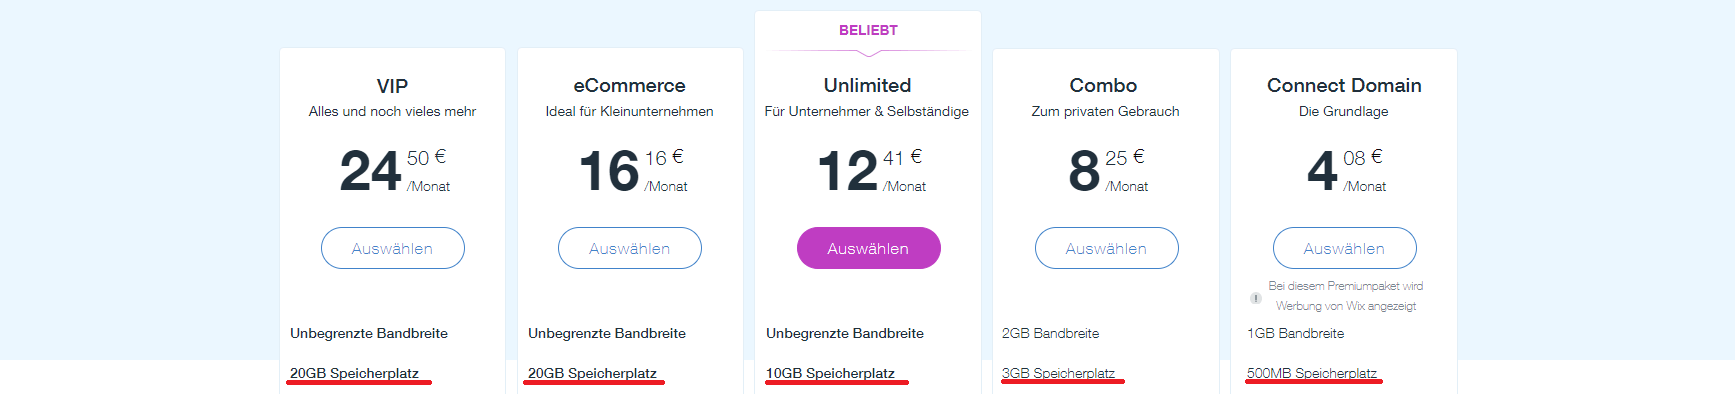Pick Connect Domain plan Auswählen button
Screen dimensions: 1735x394
[x=1344, y=248]
